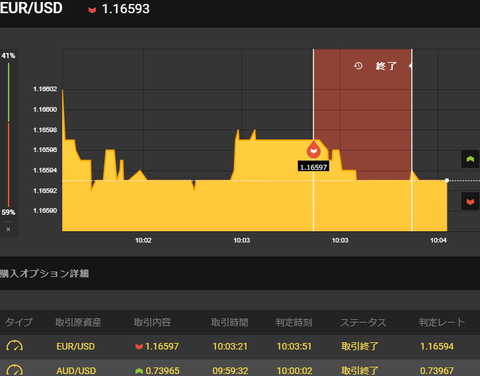Click the 取引内容 column header
The image size is (480, 376).
point(152,322)
